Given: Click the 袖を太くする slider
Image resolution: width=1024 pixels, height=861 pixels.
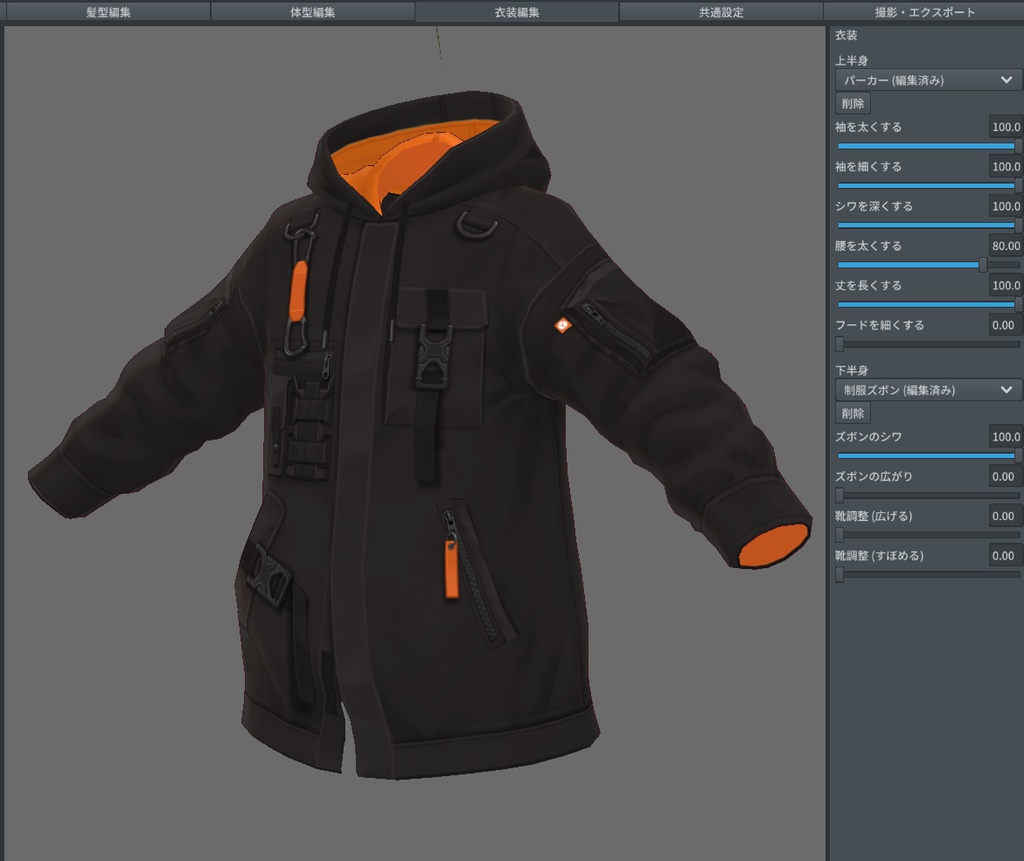Looking at the screenshot, I should click(x=926, y=145).
